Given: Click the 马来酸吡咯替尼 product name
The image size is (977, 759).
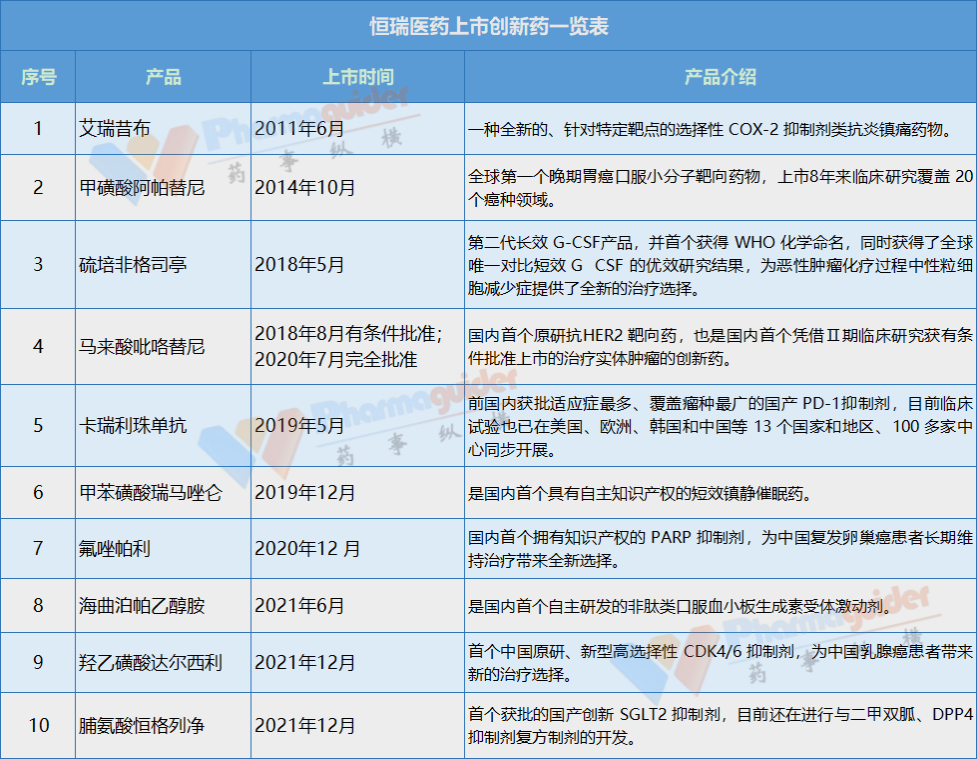Looking at the screenshot, I should coord(142,346).
